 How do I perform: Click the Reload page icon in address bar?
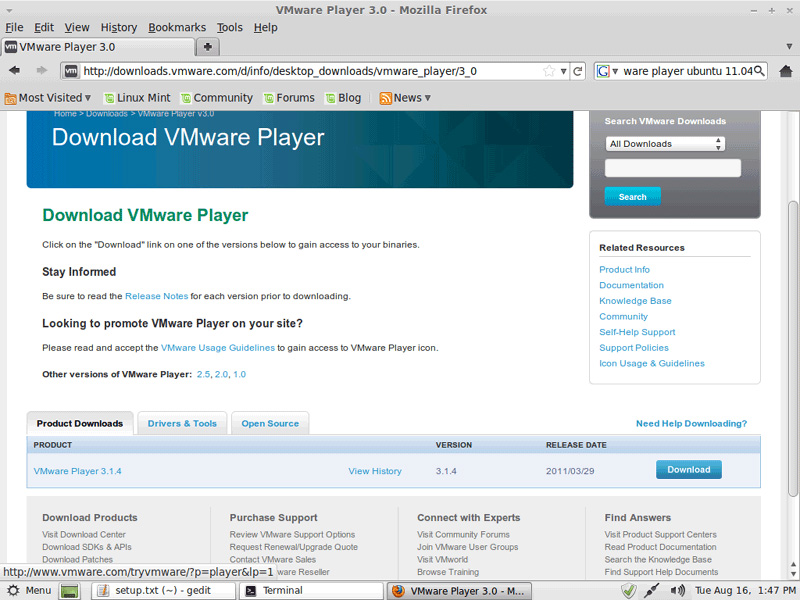point(578,71)
